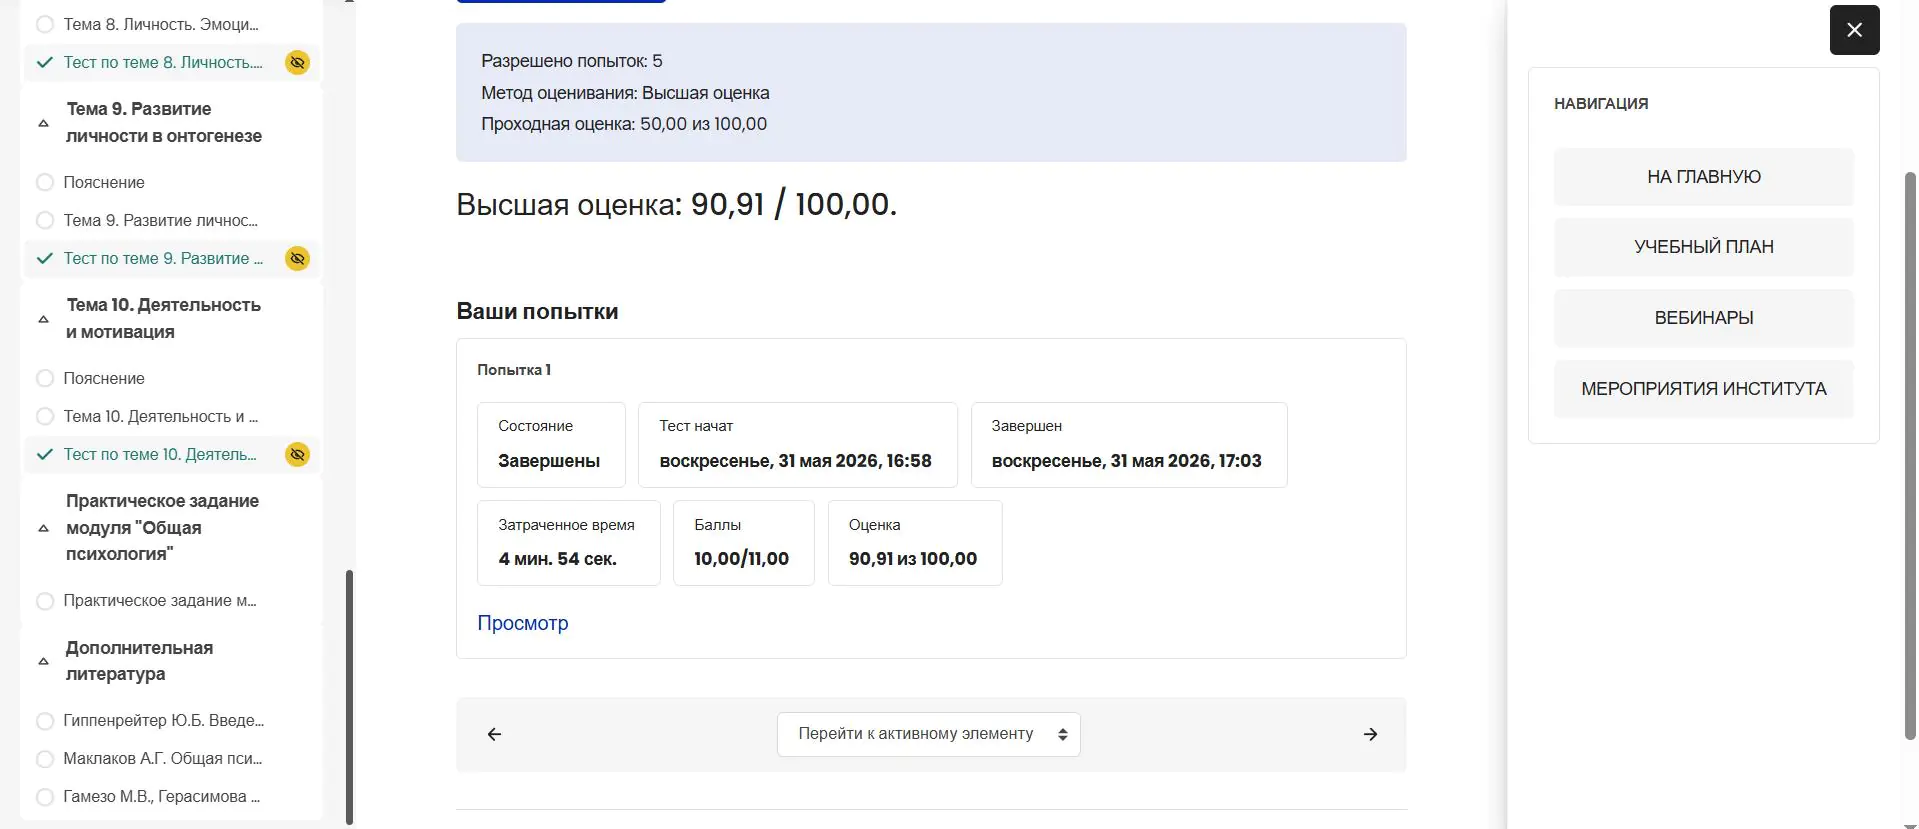Image resolution: width=1919 pixels, height=829 pixels.
Task: Toggle completion circle for Пояснение under Тема 9
Action: click(x=44, y=182)
